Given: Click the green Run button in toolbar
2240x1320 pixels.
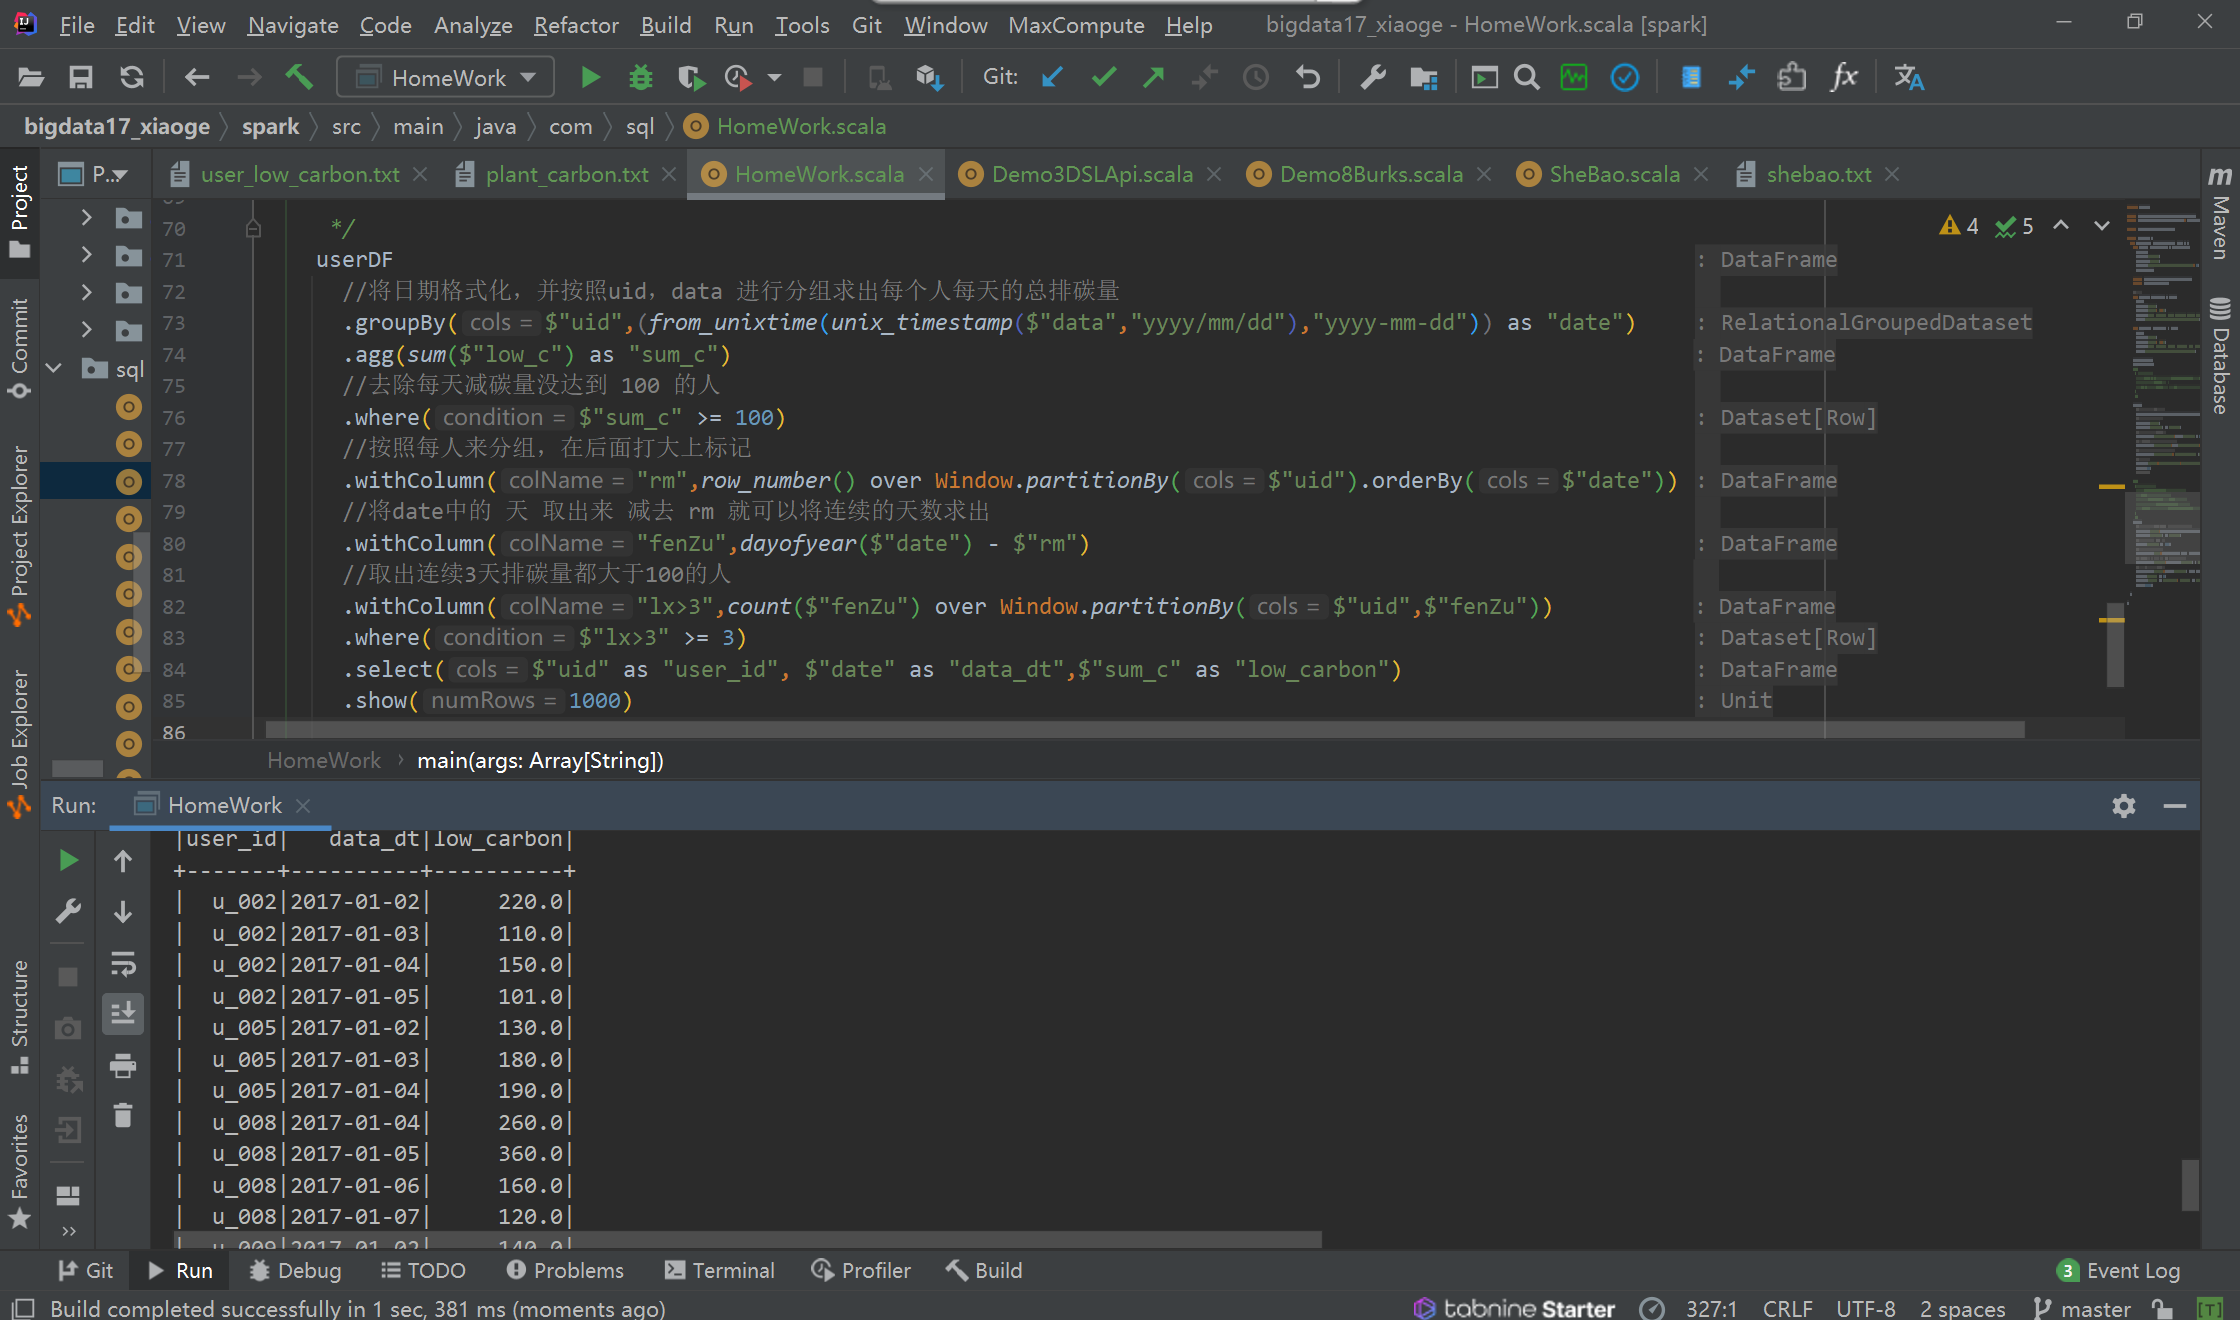Looking at the screenshot, I should point(590,77).
